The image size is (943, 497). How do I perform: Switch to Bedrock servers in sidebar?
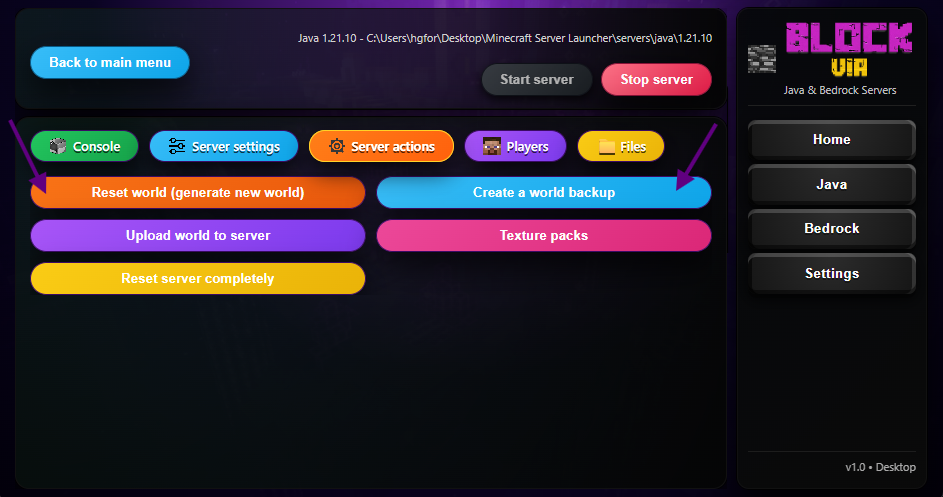point(831,229)
